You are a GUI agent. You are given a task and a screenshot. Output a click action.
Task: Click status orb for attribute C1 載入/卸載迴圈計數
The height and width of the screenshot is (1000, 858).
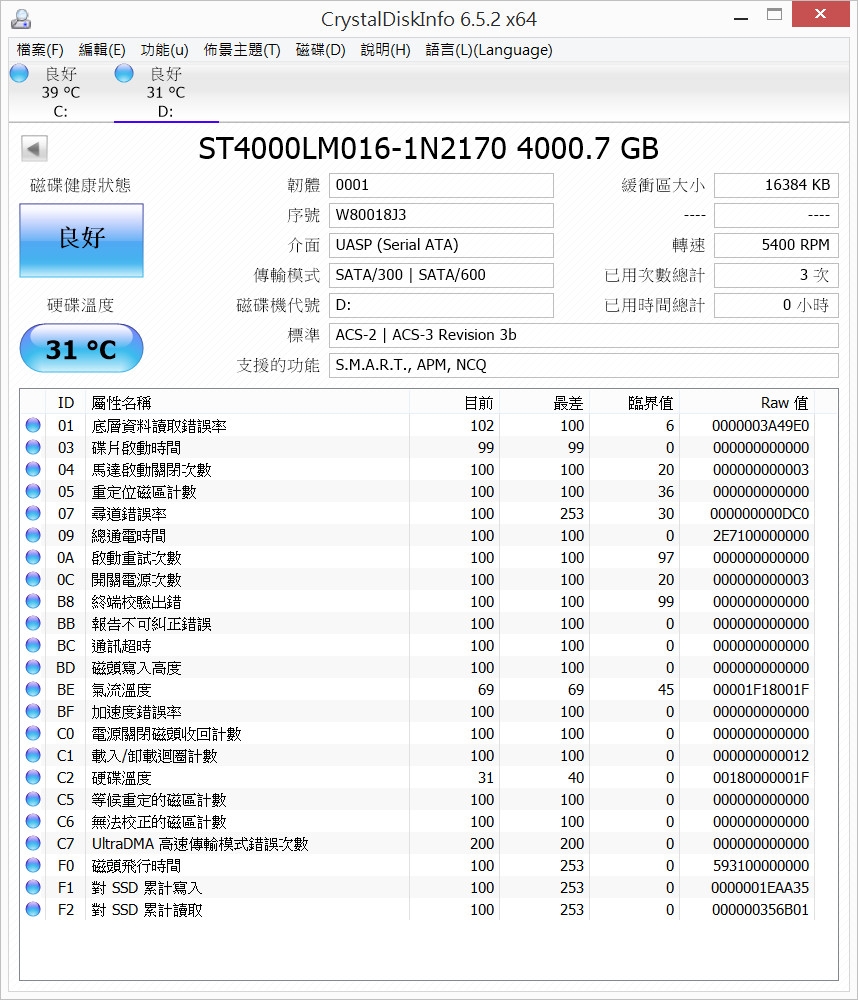point(33,756)
